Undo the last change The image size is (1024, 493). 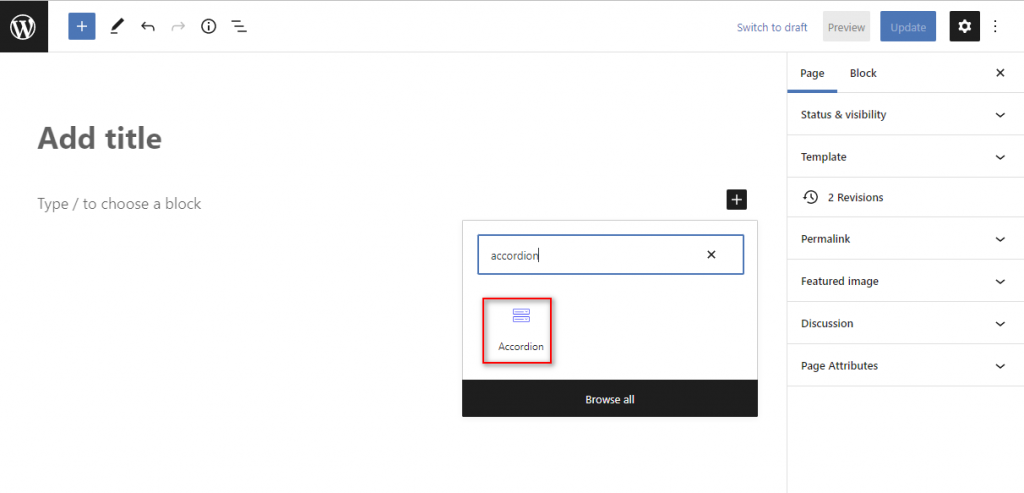[148, 27]
